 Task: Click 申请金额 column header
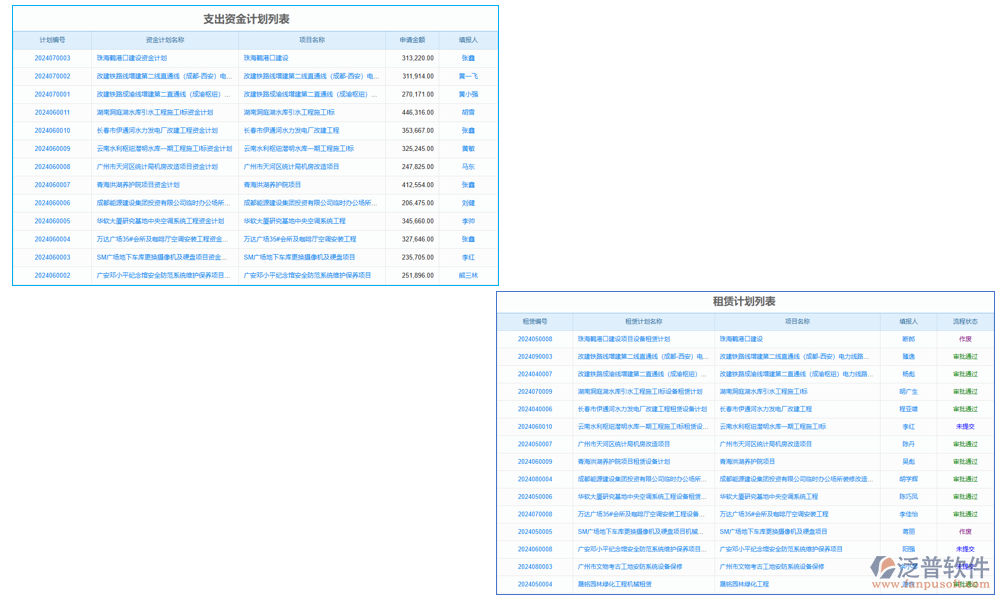tap(412, 40)
